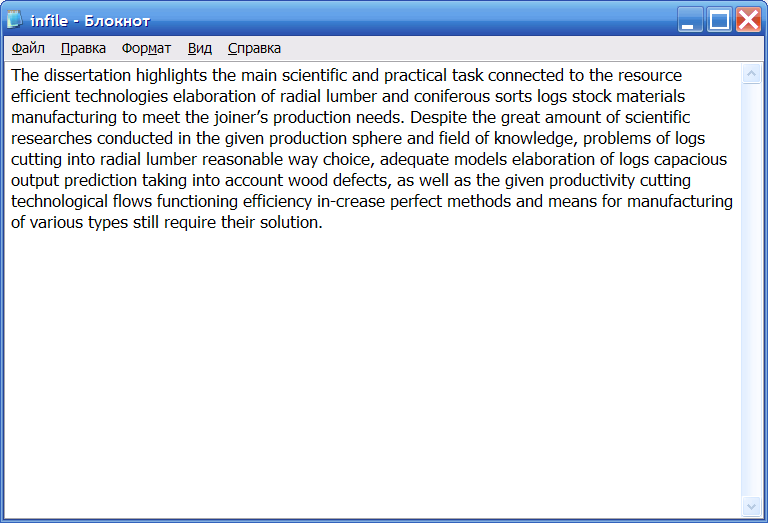Click the word 'knowledge,' in the text
The height and width of the screenshot is (523, 768).
(536, 139)
